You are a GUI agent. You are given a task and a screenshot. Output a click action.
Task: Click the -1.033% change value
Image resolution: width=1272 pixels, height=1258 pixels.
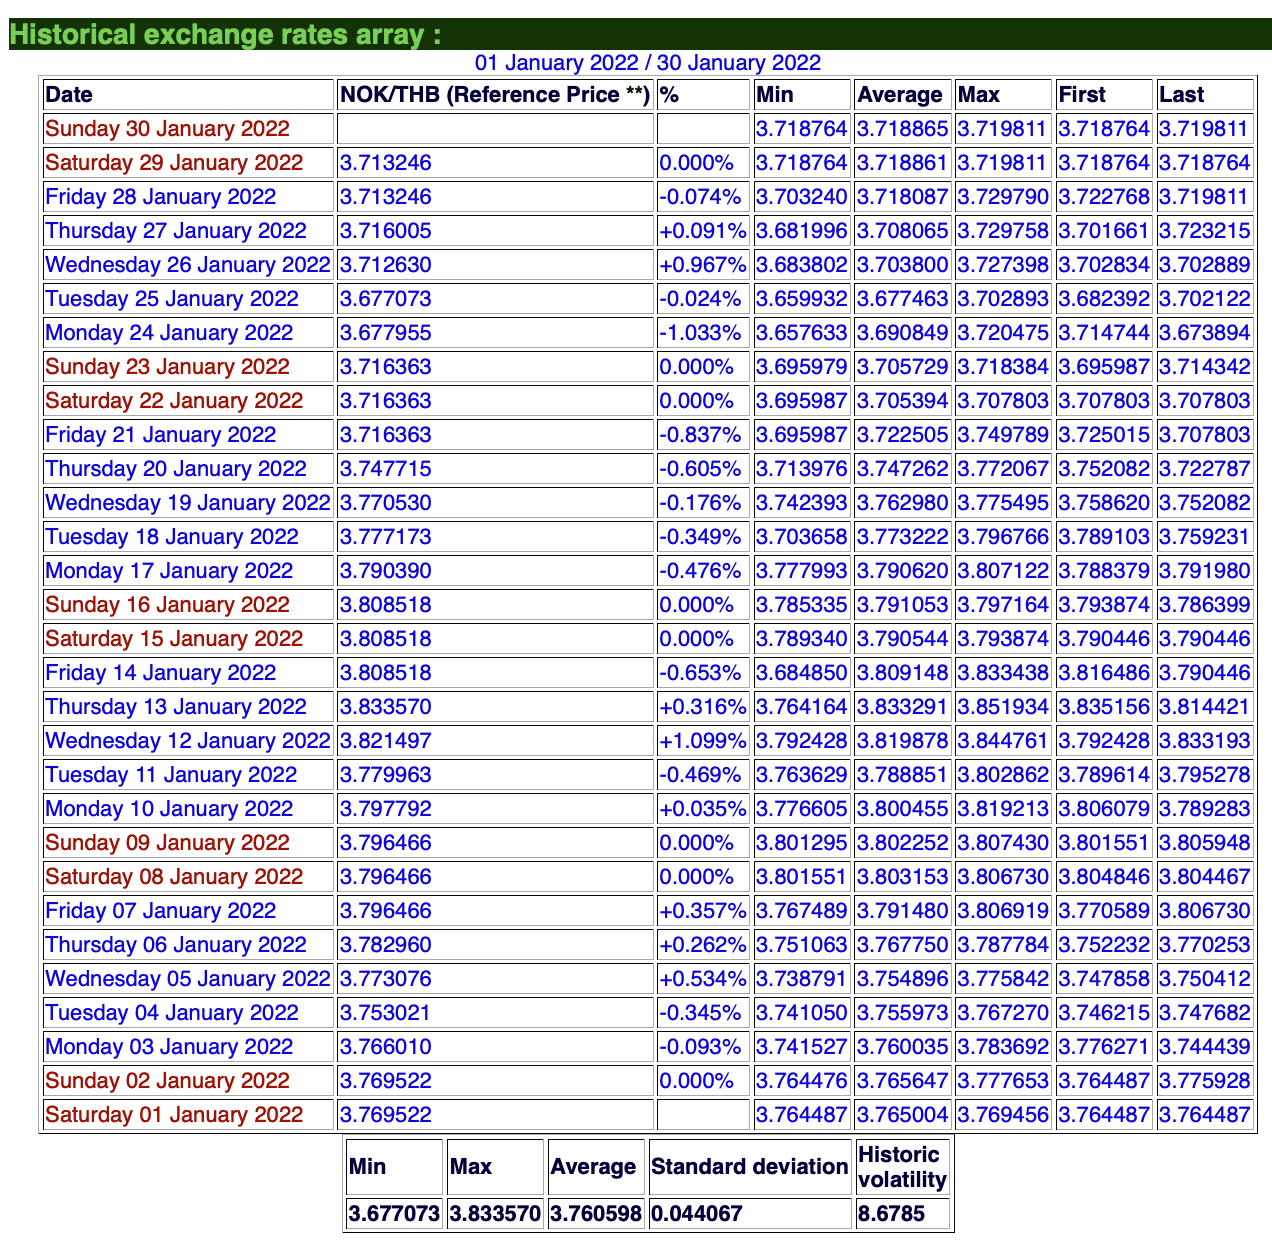pyautogui.click(x=700, y=333)
